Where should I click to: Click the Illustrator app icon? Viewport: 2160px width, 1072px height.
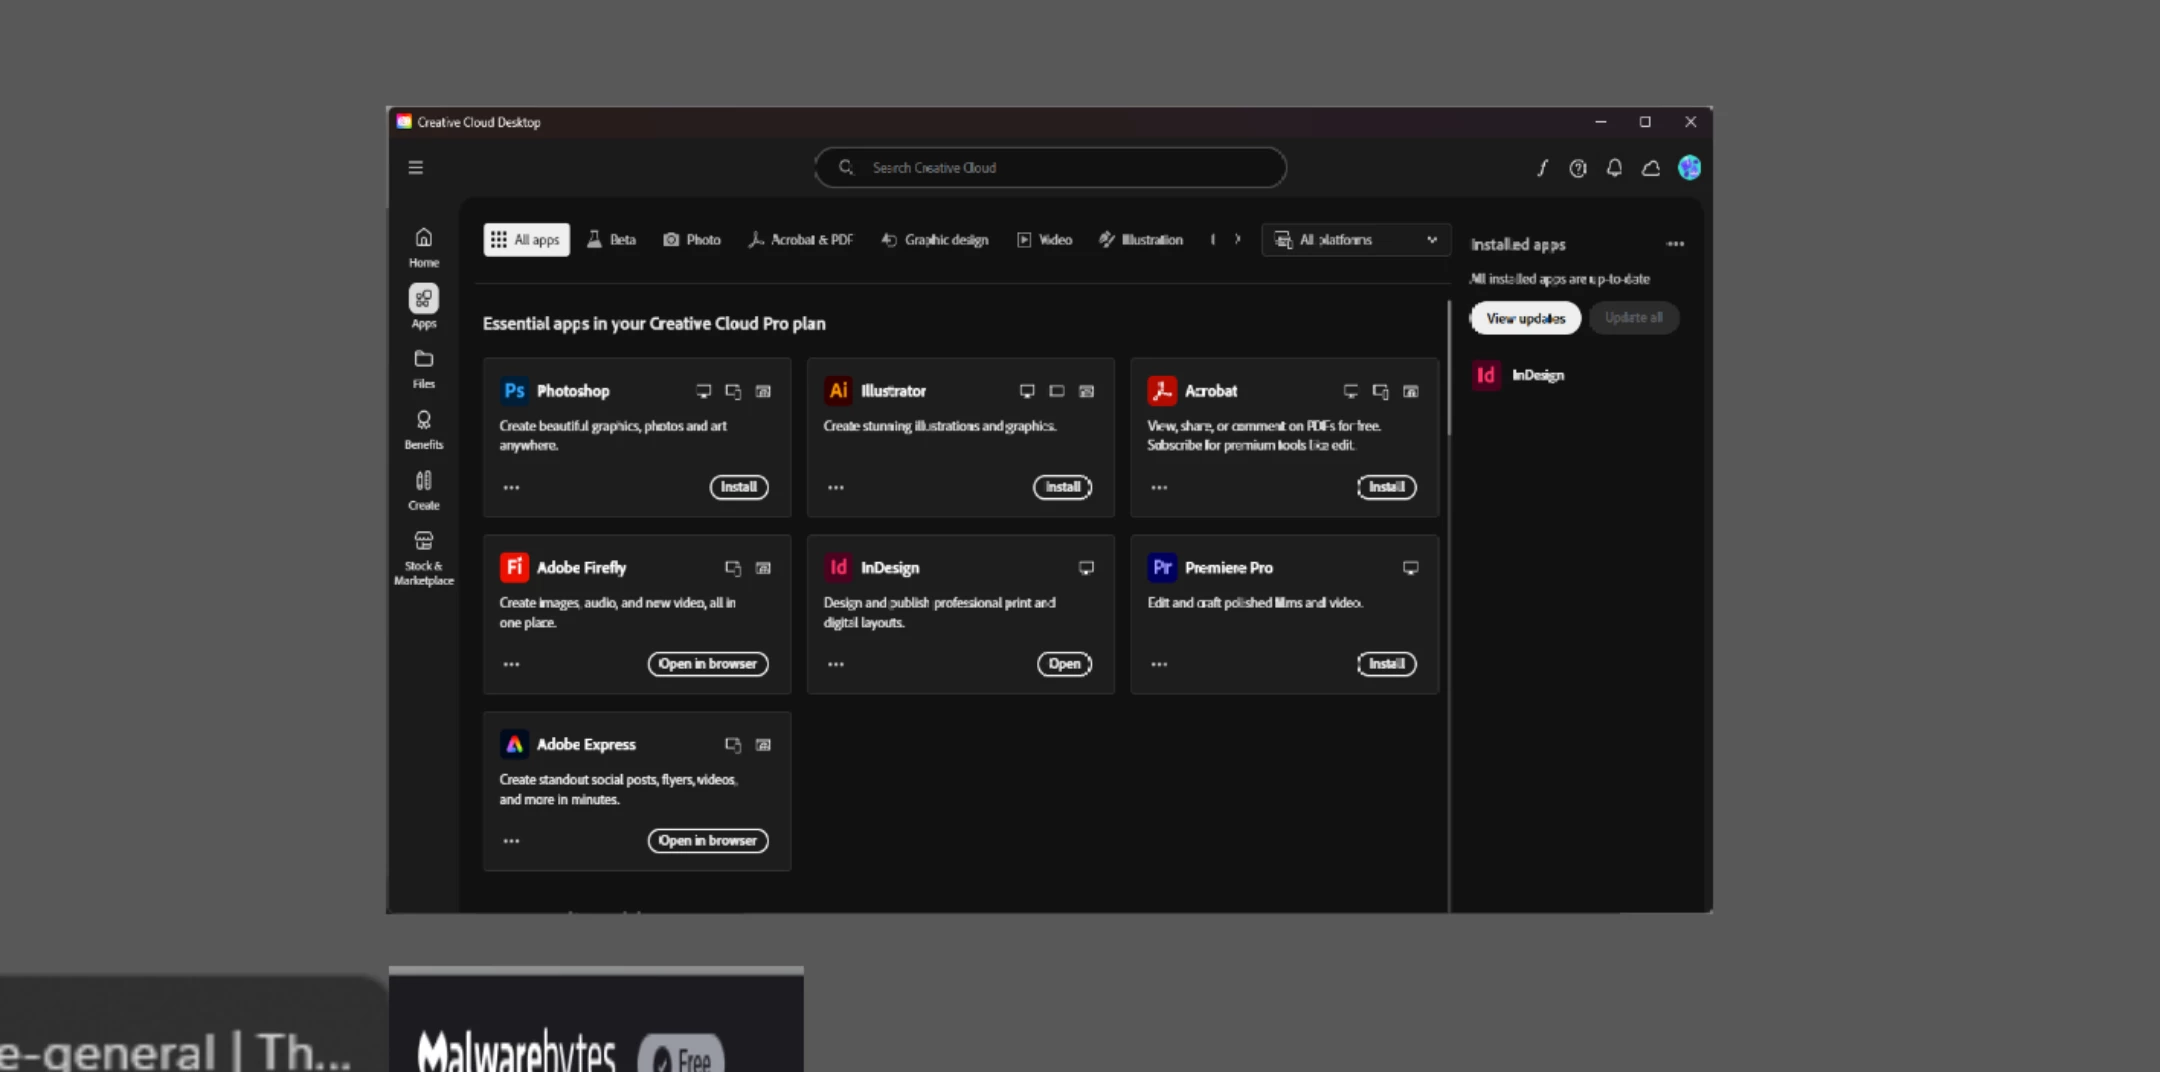(838, 391)
